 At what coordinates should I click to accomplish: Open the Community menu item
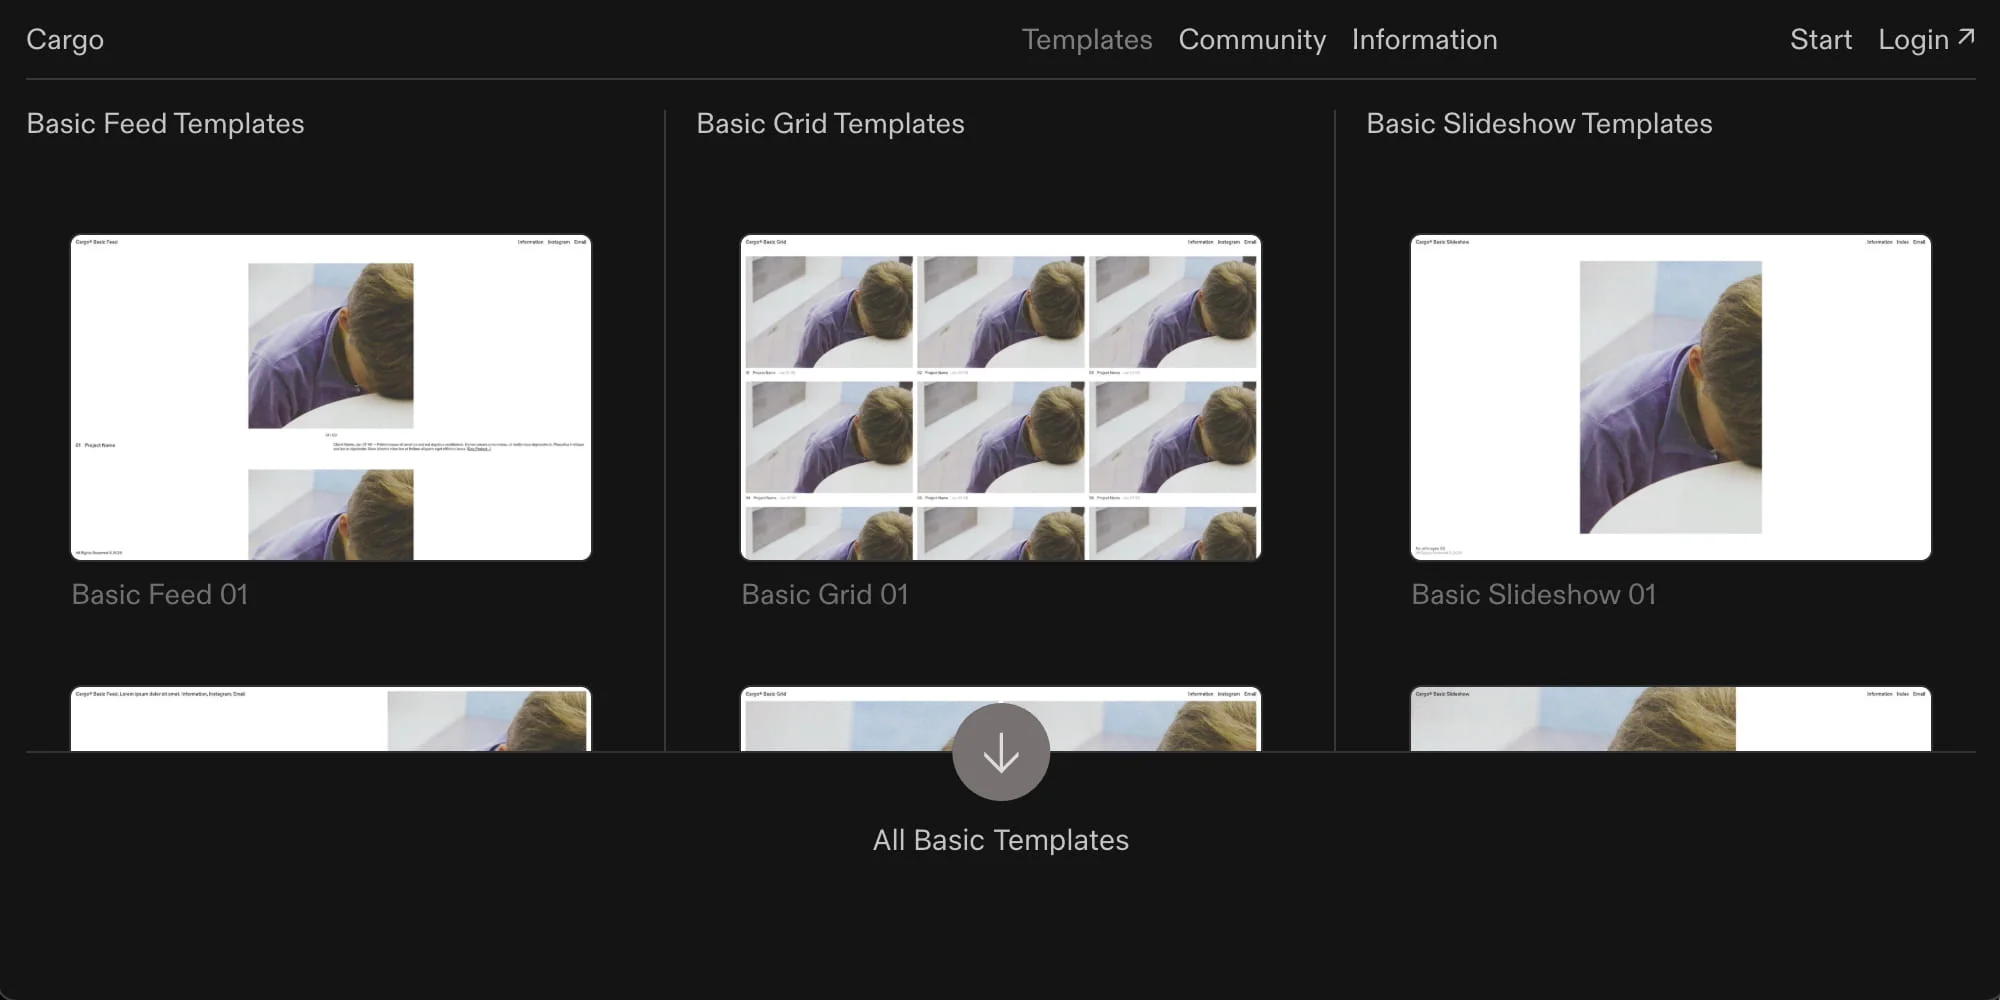pyautogui.click(x=1252, y=39)
